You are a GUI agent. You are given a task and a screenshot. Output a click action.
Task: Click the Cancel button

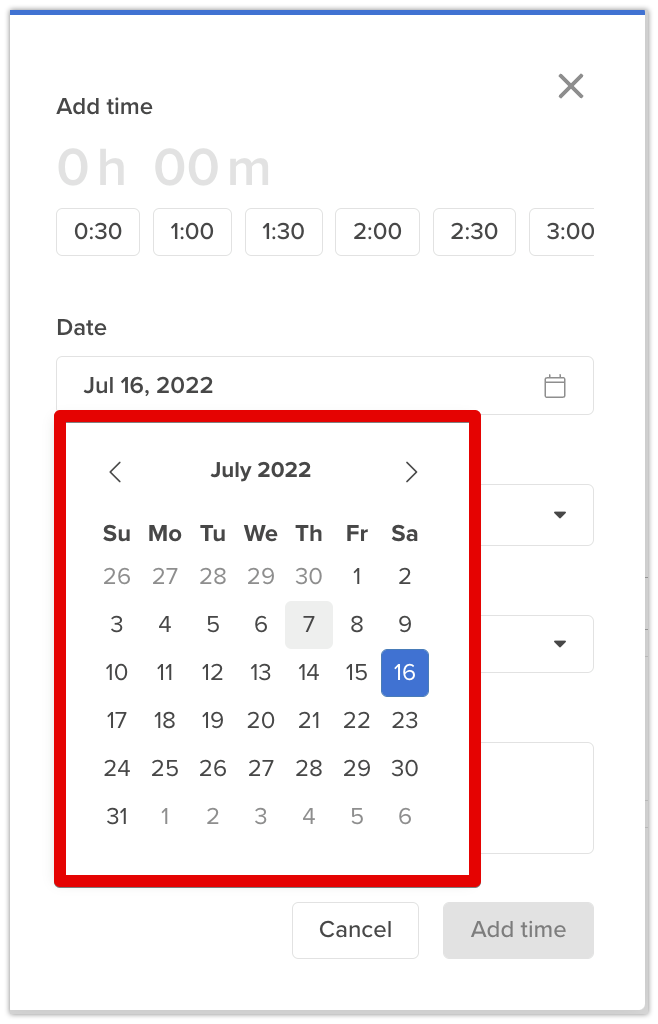coord(355,930)
